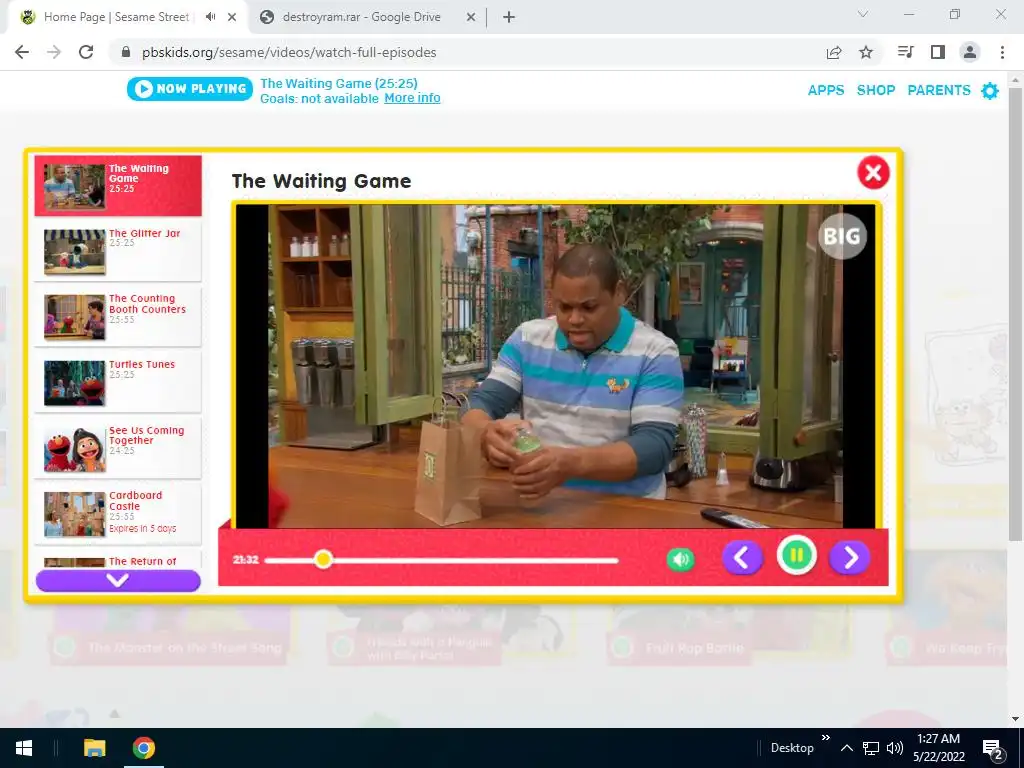Screen dimensions: 1024x768
Task: Bookmark this page with the star icon
Action: (866, 52)
